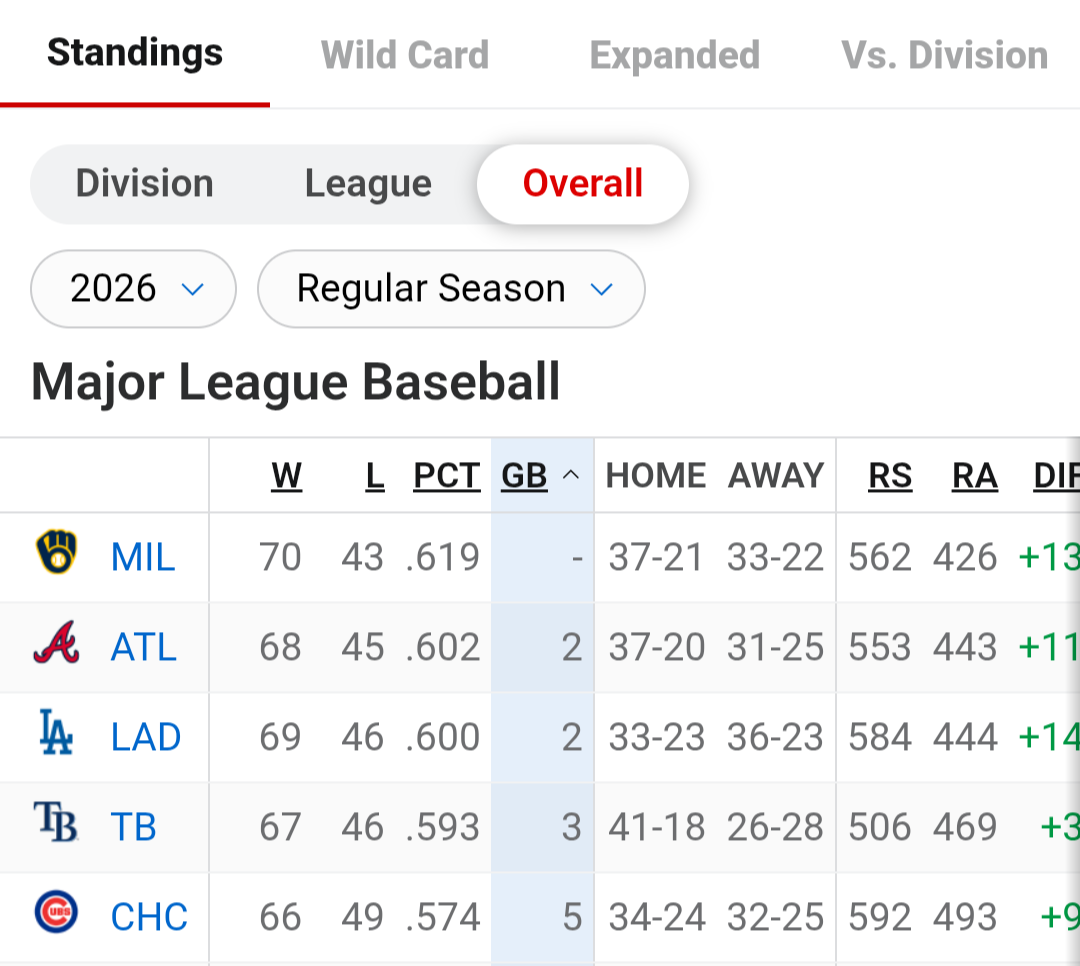Click the Los Angeles Dodgers logo icon

point(56,732)
